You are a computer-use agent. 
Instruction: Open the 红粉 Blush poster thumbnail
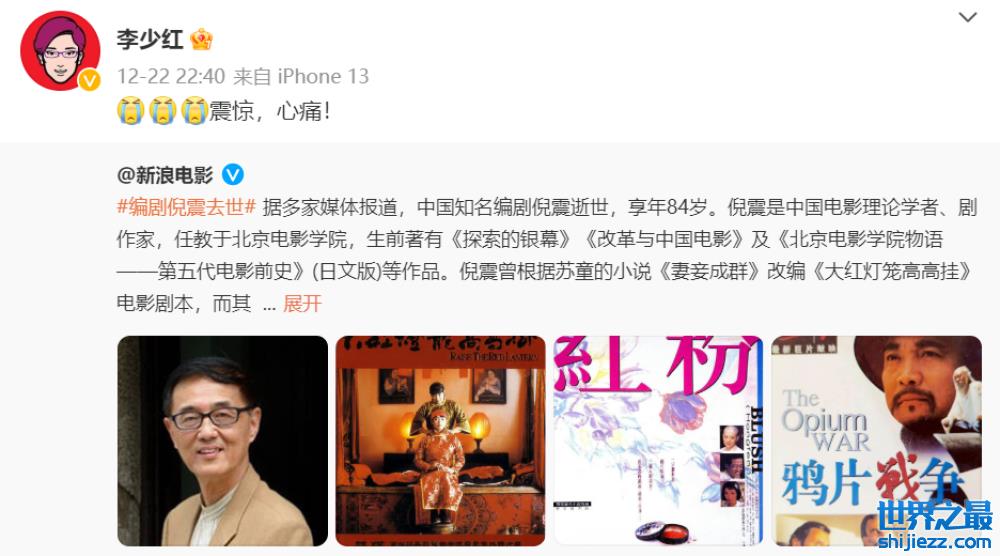tap(659, 441)
